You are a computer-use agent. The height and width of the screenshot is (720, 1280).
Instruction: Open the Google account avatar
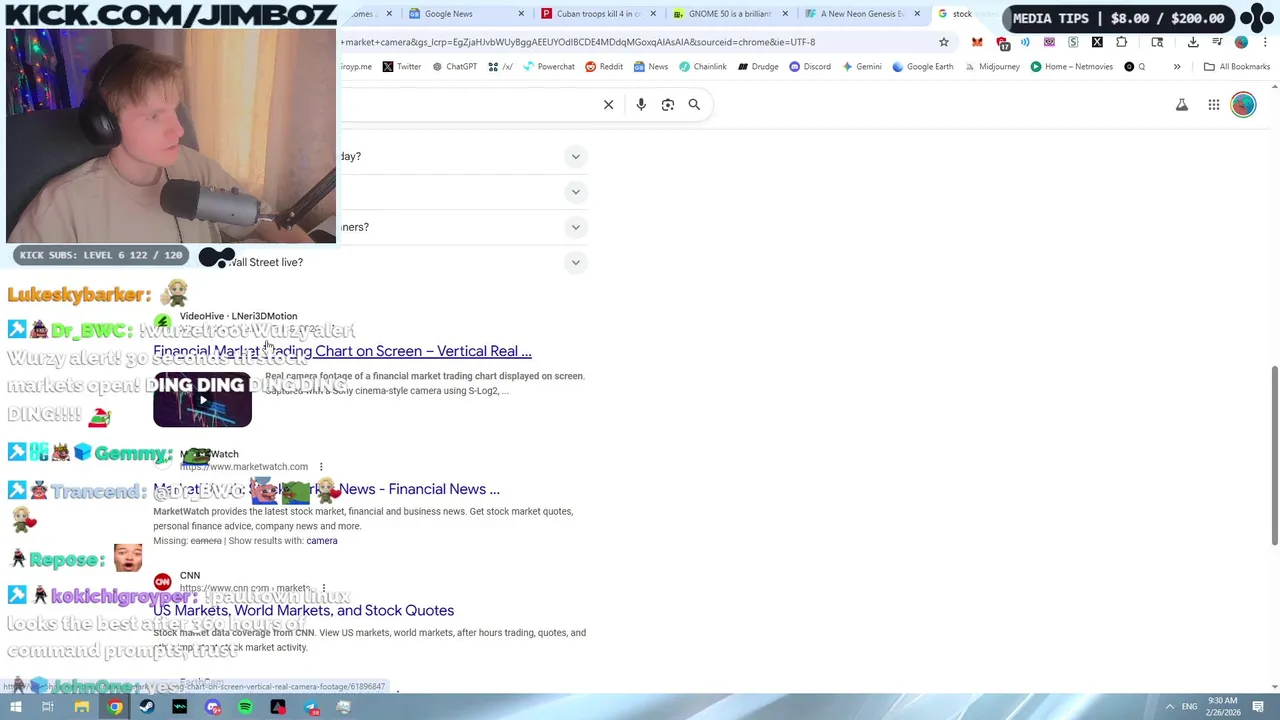[x=1243, y=104]
